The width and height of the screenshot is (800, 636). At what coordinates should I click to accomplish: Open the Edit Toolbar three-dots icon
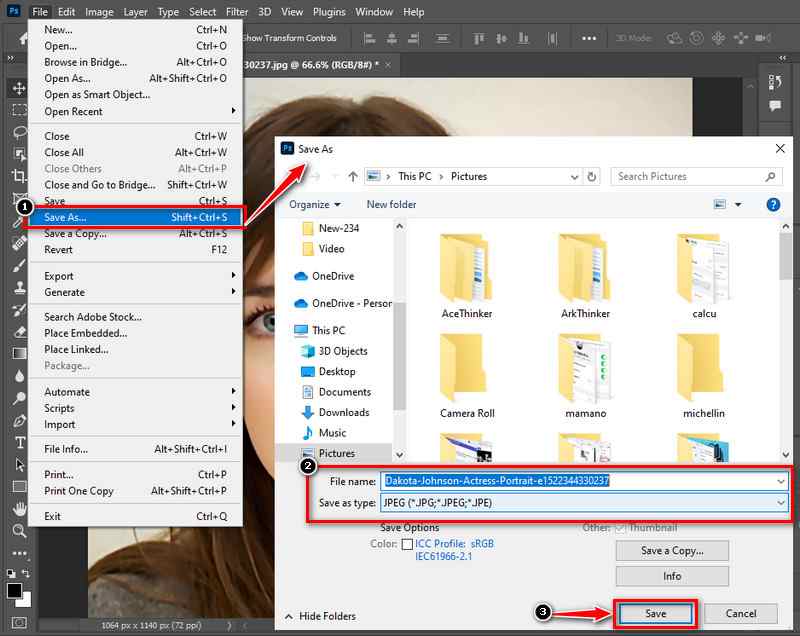click(19, 553)
